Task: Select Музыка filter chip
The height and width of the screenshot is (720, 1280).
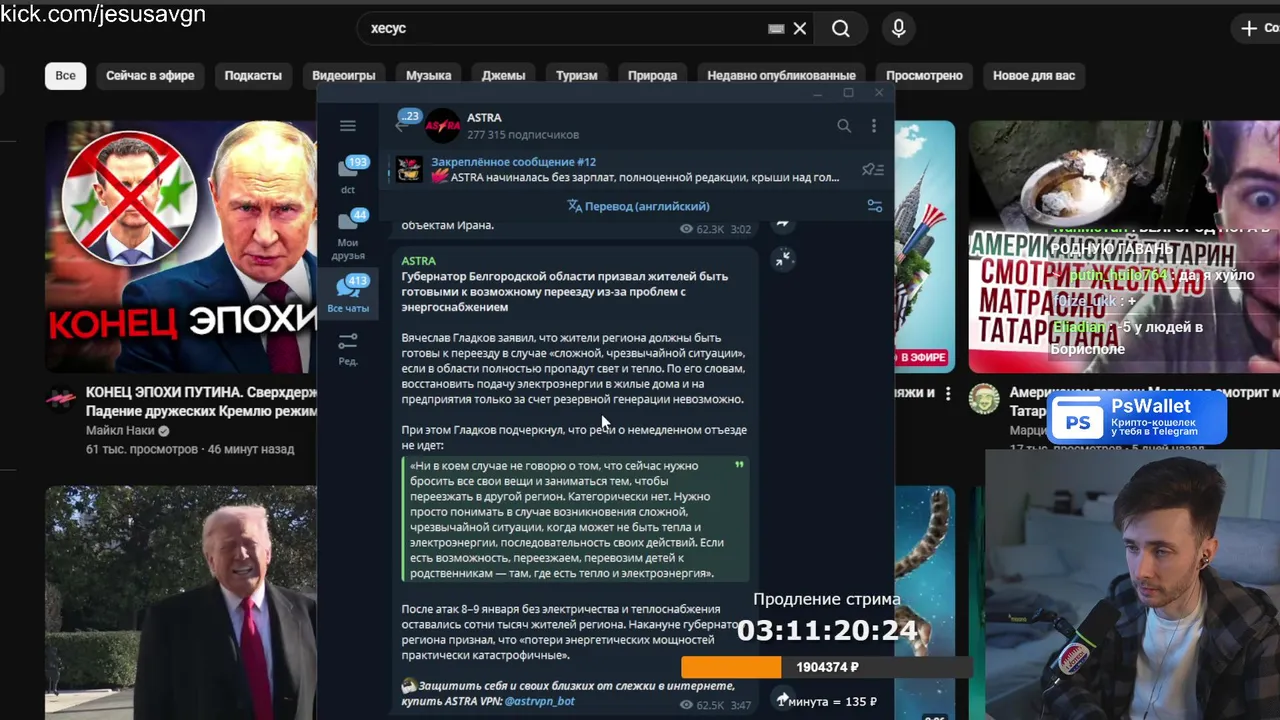Action: (428, 75)
